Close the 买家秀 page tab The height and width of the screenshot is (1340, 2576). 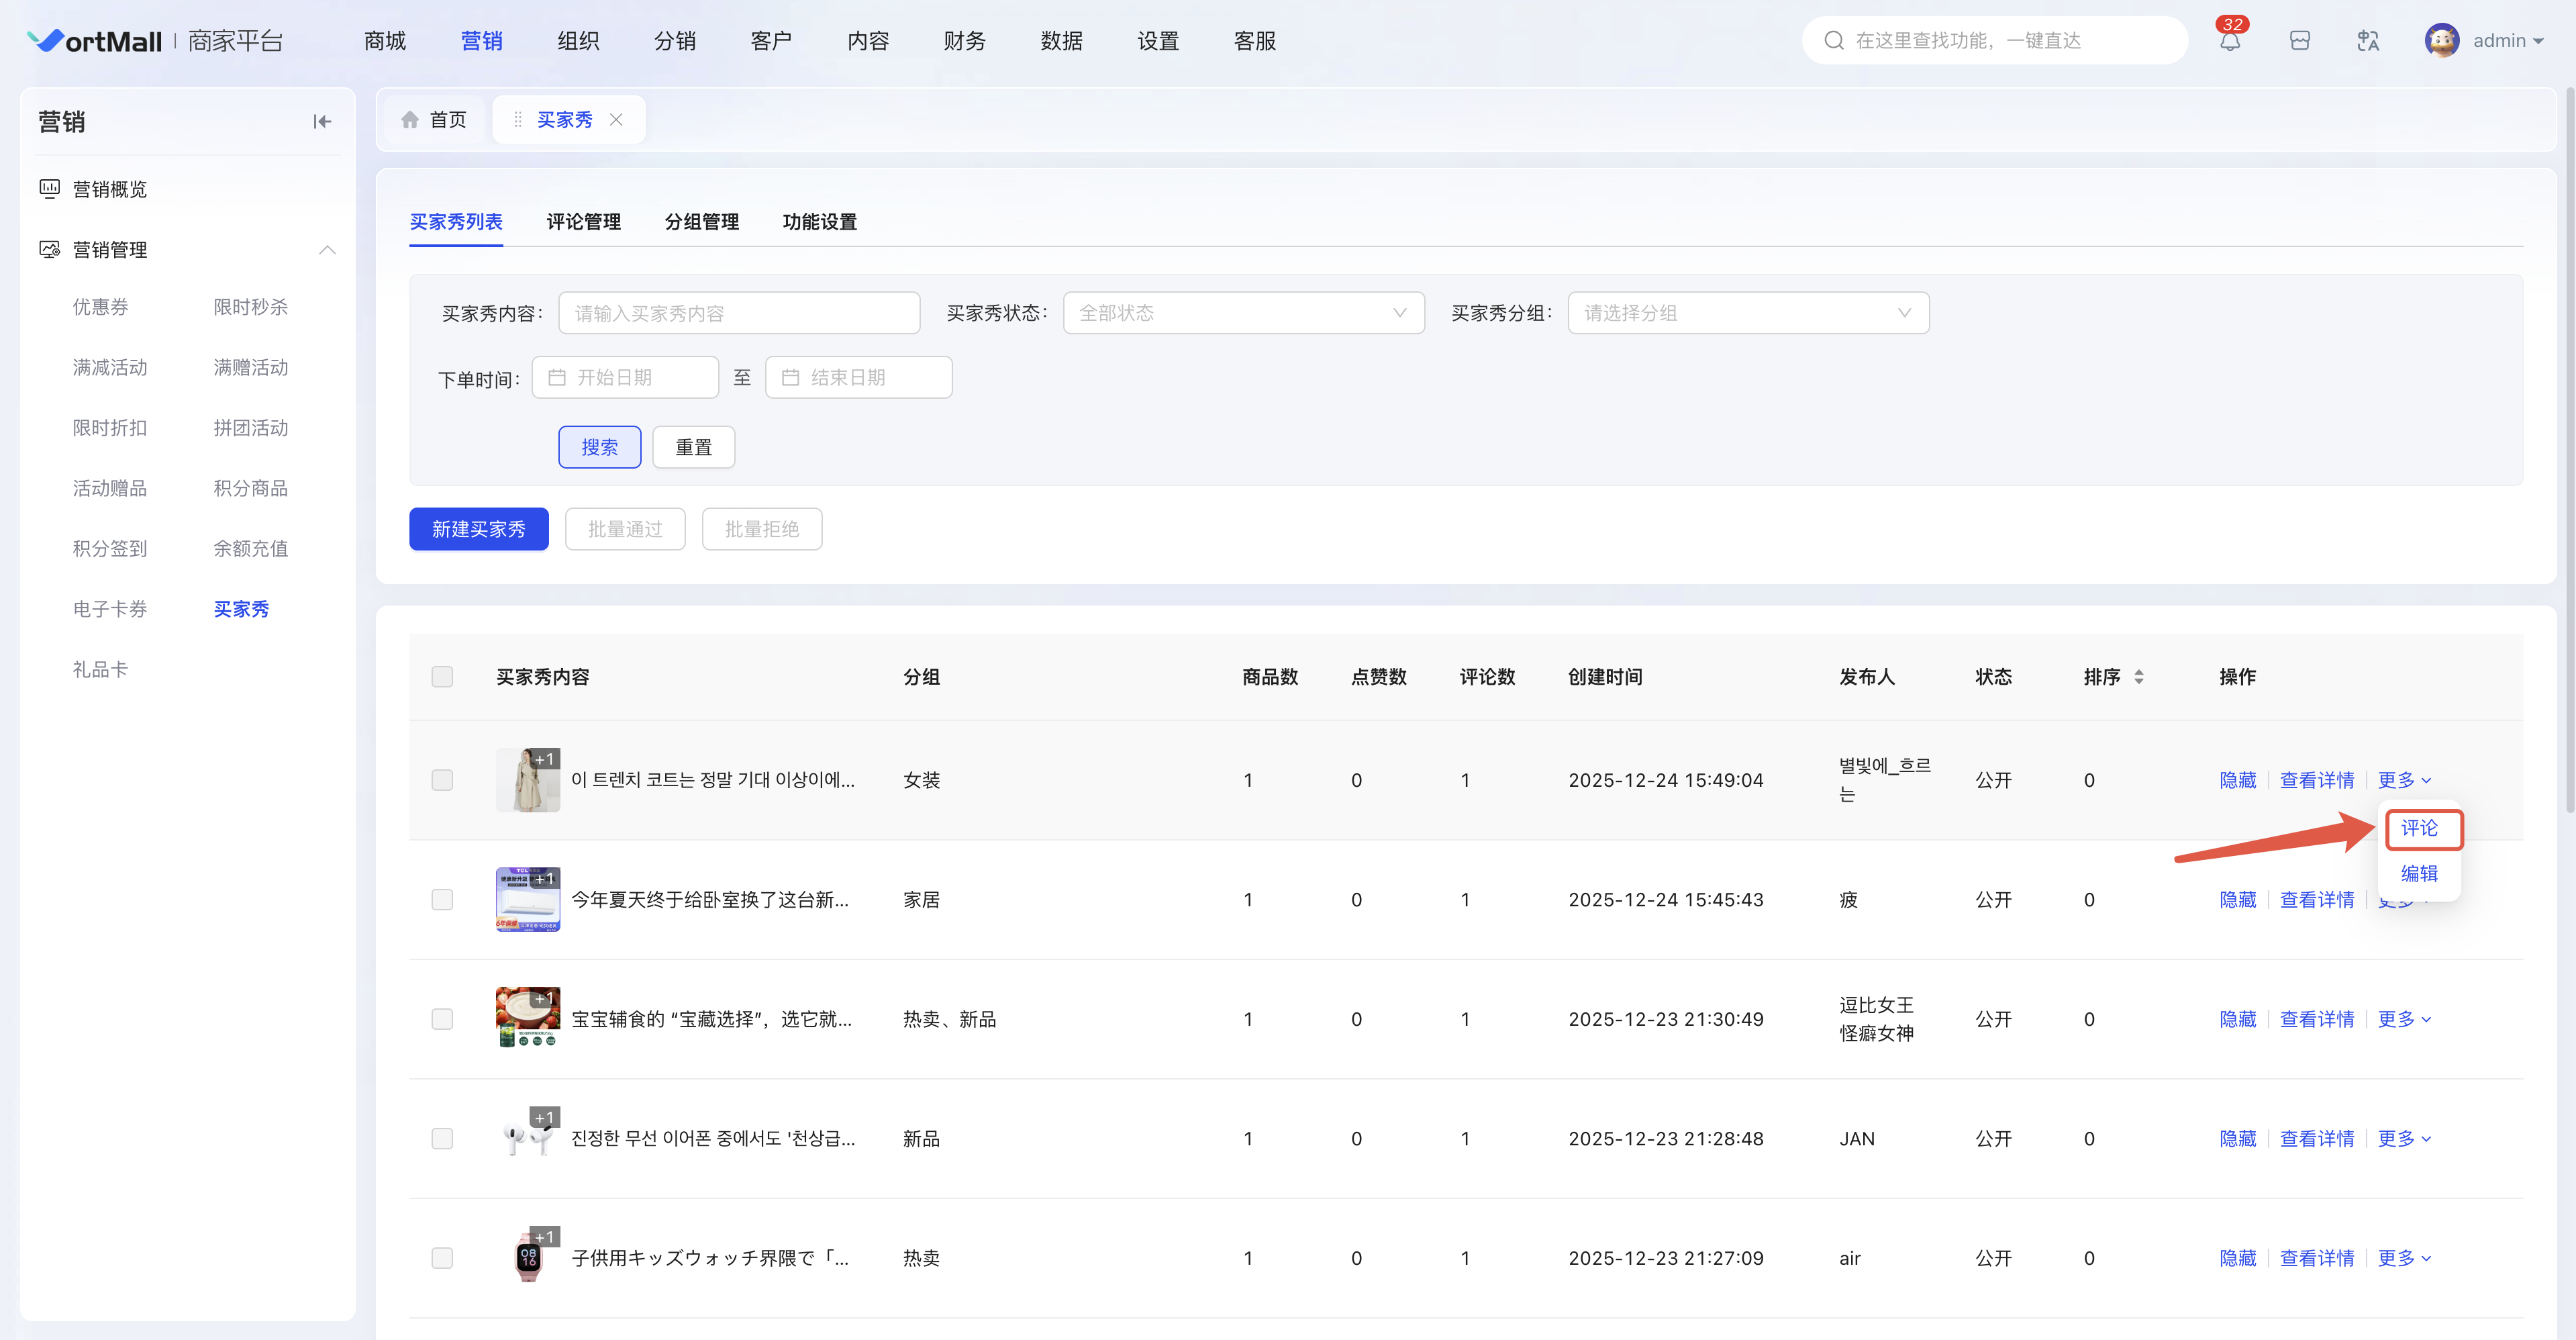click(x=616, y=120)
